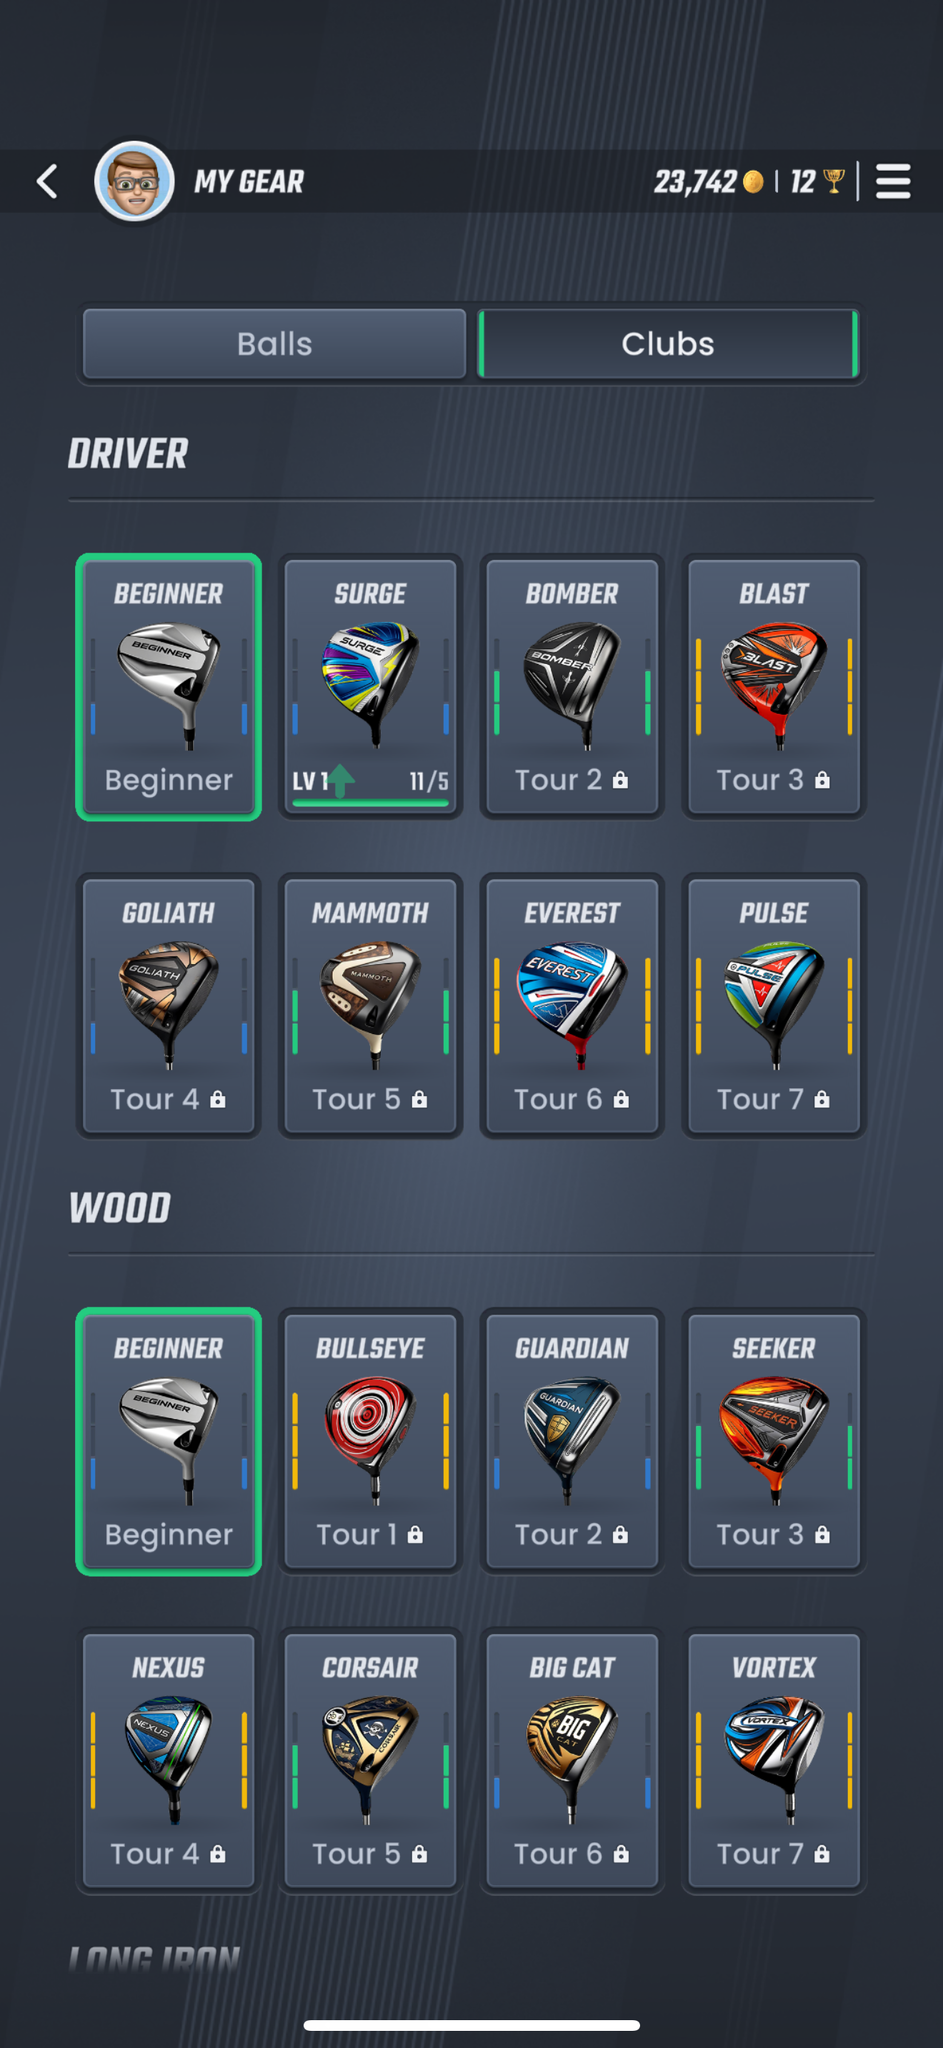Choose the Blast Tour 3 driver
Screen dimensions: 943x2048
[773, 687]
